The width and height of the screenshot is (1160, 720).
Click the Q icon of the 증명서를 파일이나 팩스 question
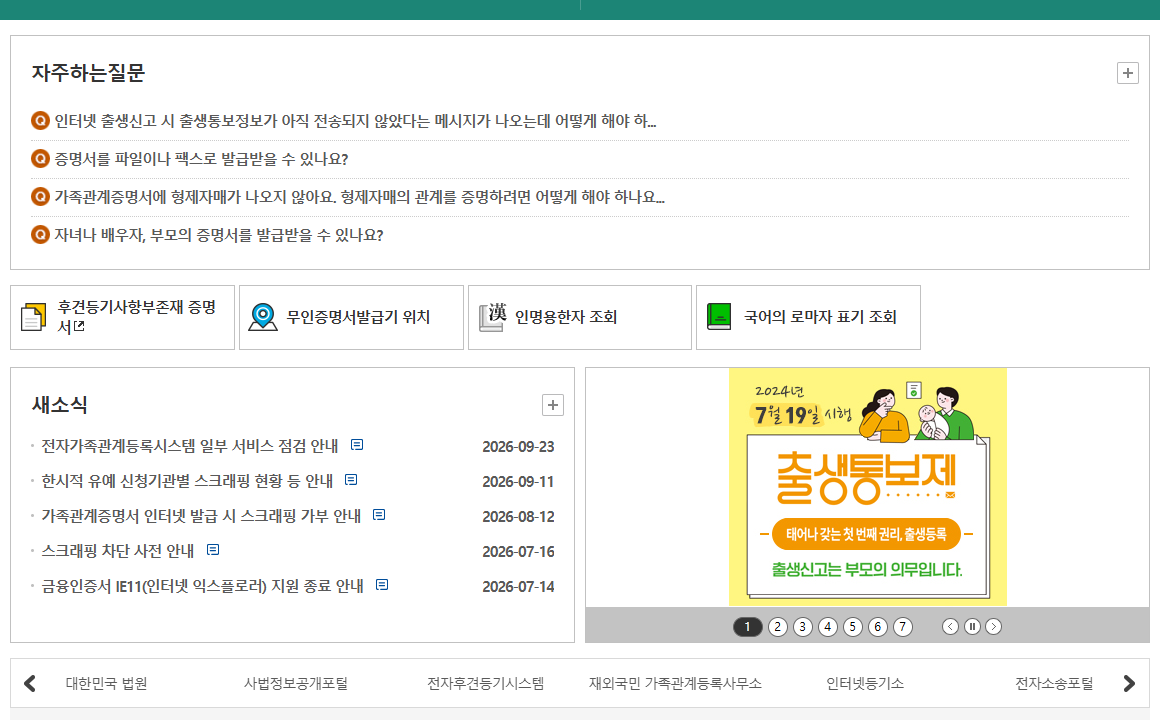(x=40, y=158)
